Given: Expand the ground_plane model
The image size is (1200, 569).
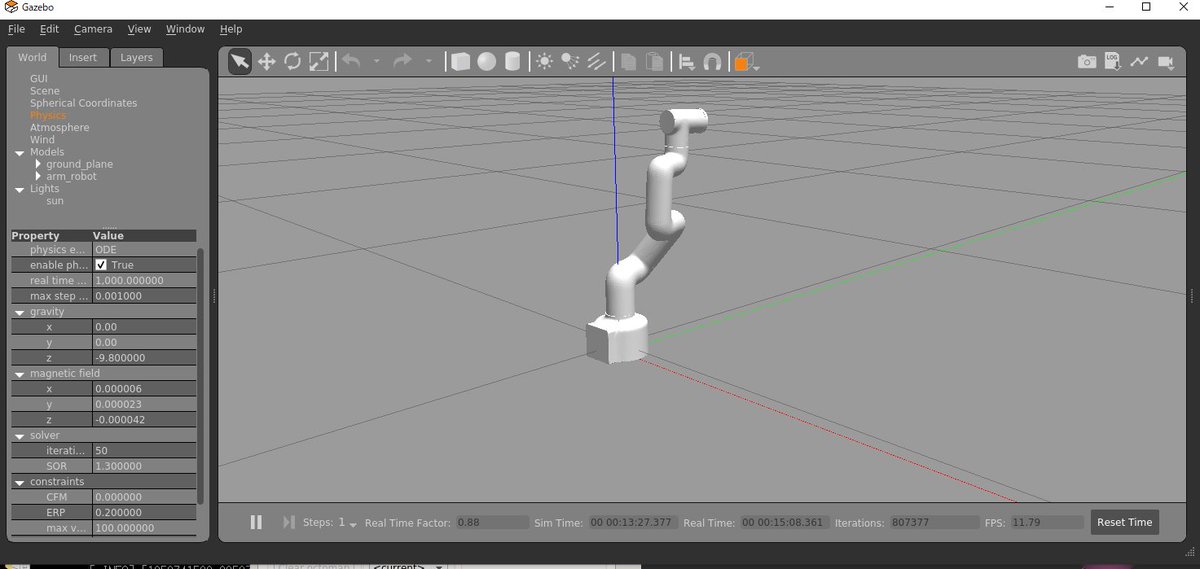Looking at the screenshot, I should [x=38, y=164].
